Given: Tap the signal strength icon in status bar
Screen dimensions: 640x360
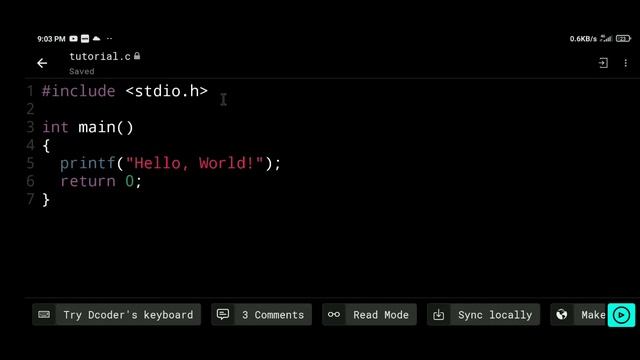Looking at the screenshot, I should pos(606,38).
